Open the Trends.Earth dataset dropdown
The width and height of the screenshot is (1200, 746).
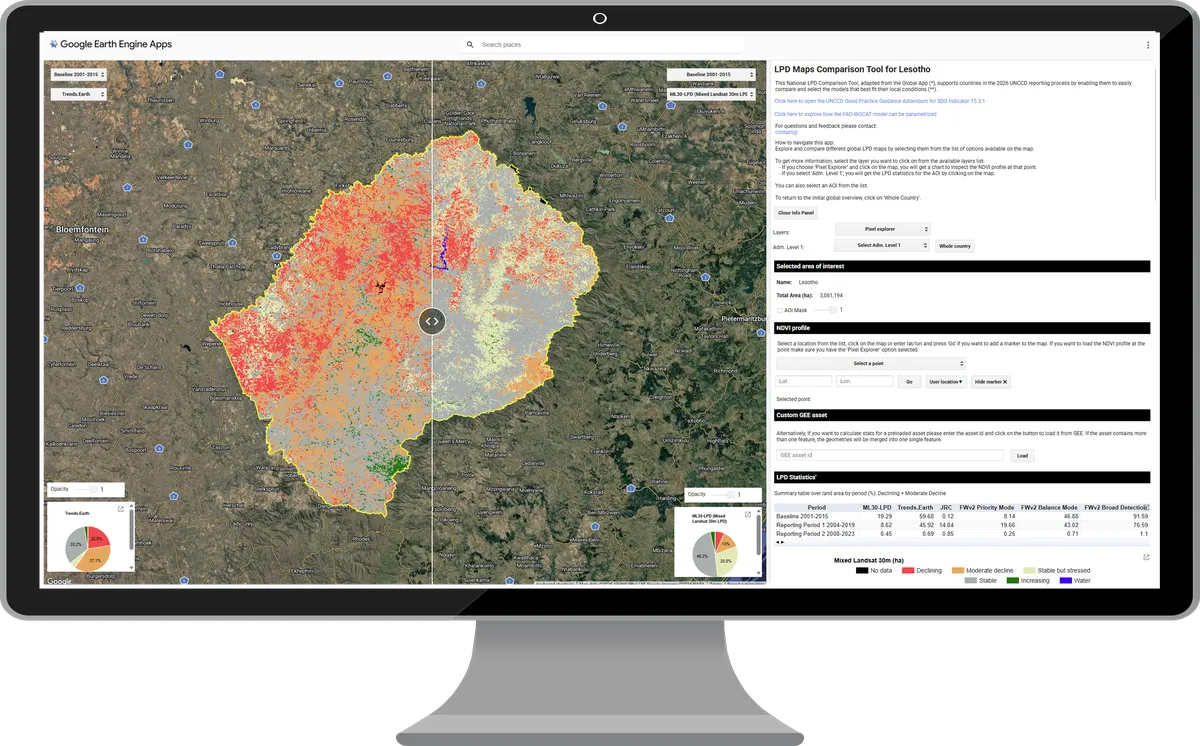pos(79,94)
